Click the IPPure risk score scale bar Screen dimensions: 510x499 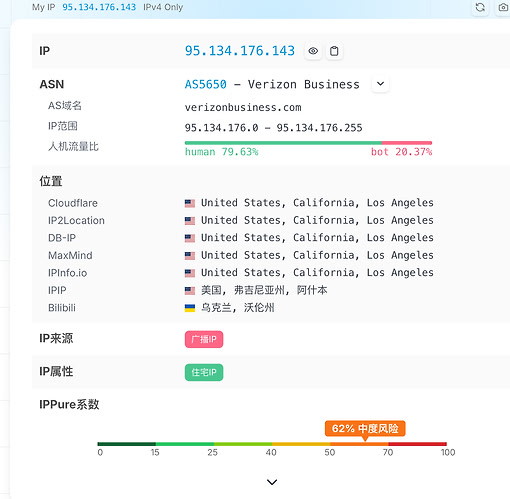click(272, 444)
